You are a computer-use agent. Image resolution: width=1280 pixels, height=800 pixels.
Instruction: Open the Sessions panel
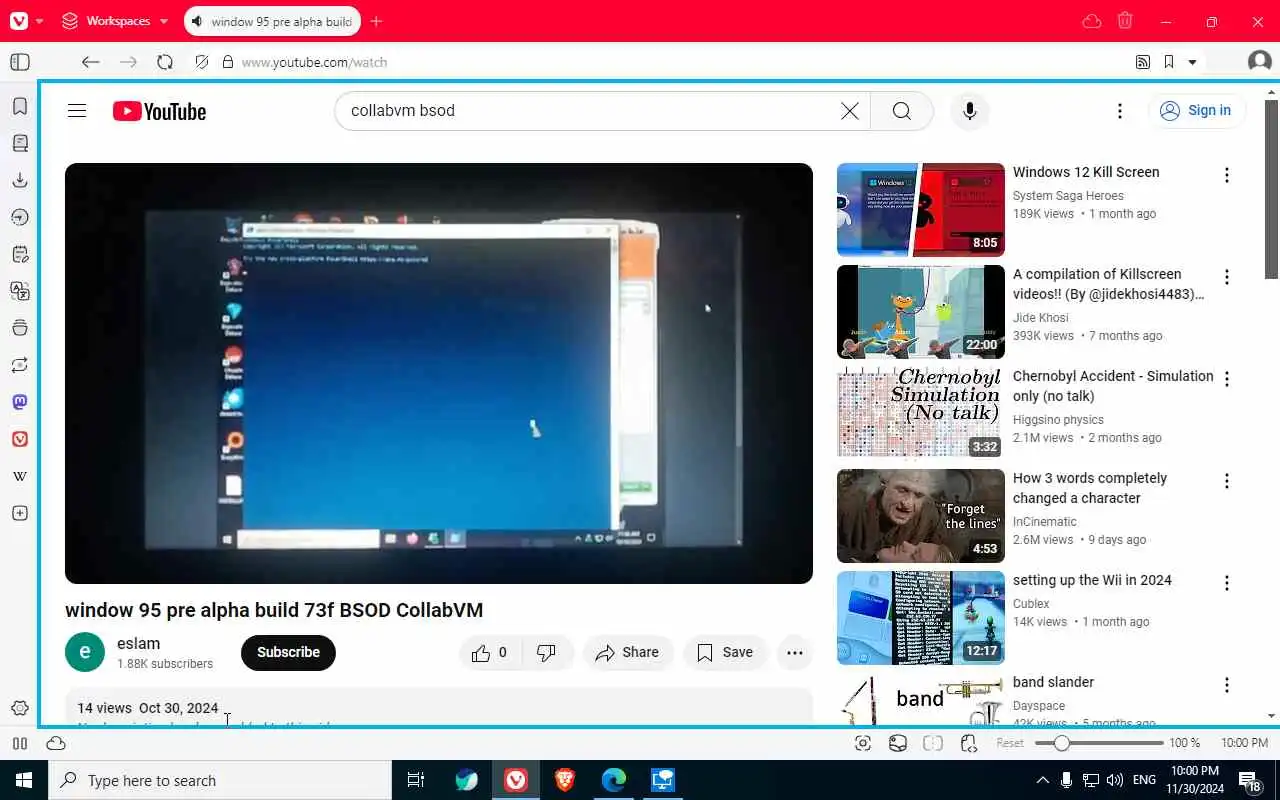tap(19, 365)
